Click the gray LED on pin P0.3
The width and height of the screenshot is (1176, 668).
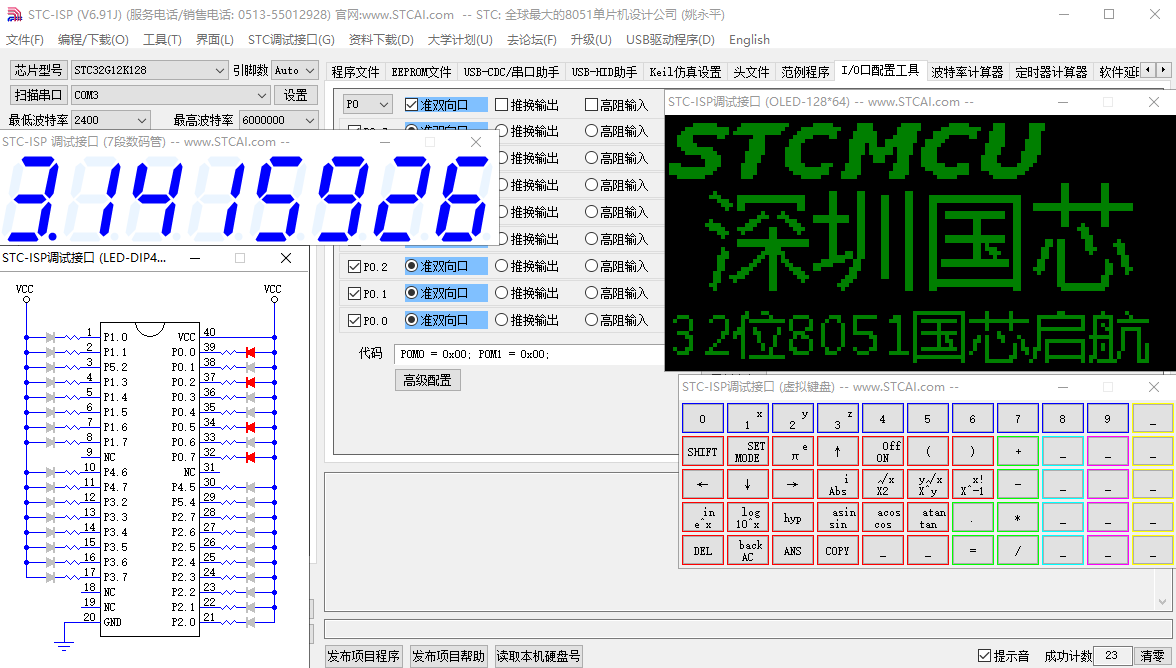(250, 397)
